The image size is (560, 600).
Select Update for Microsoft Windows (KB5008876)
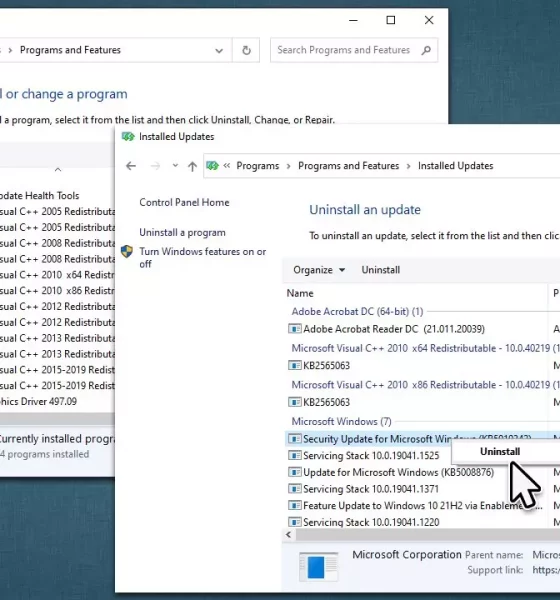[398, 473]
